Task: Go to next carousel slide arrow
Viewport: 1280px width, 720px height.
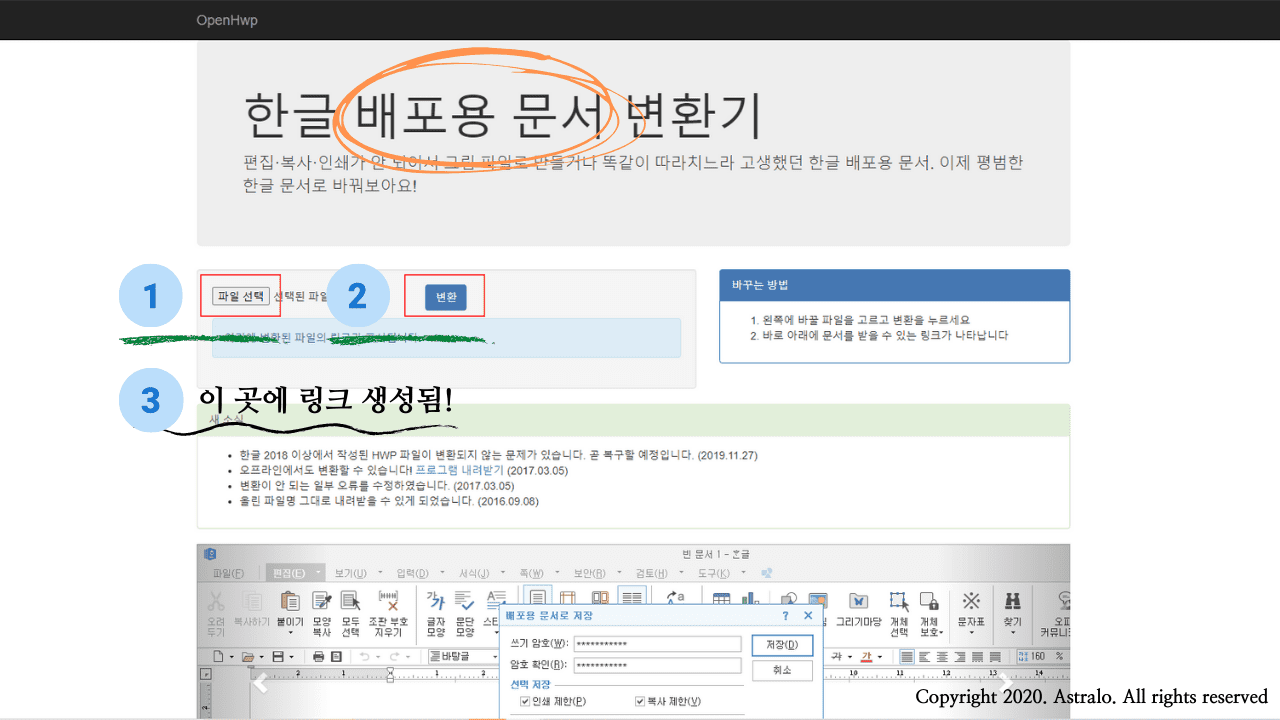Action: pyautogui.click(x=1005, y=684)
